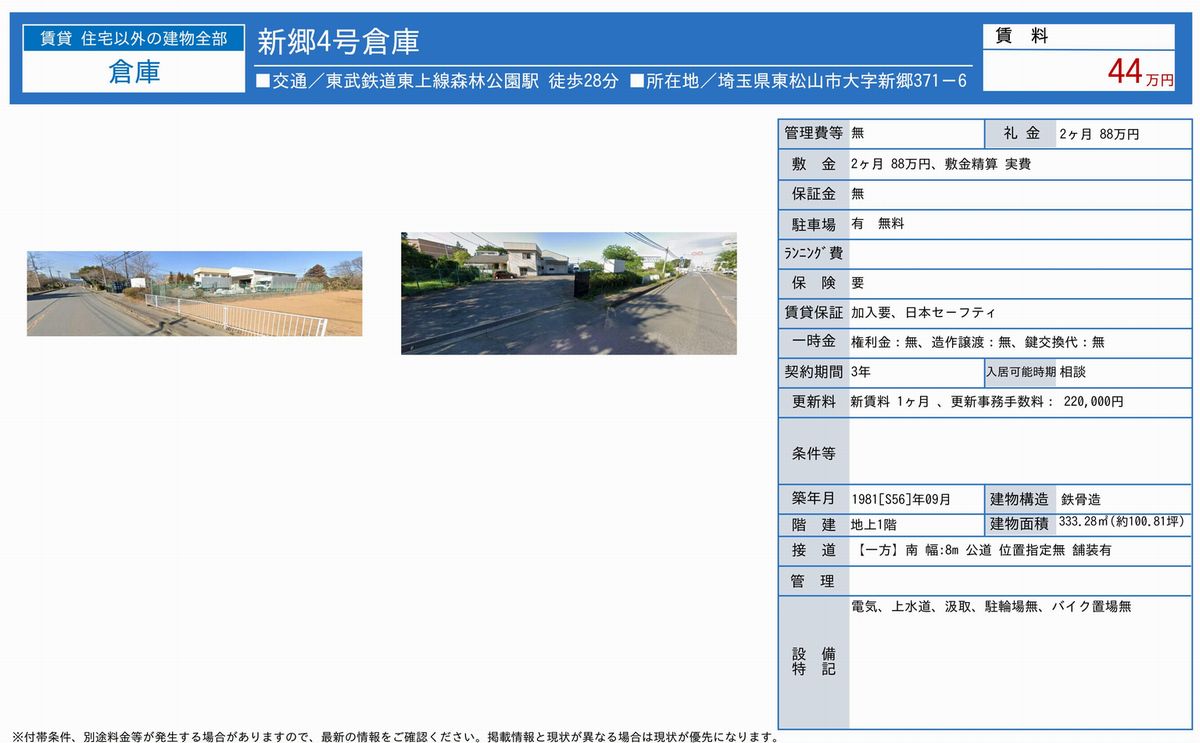
Task: Click the 敷金 row label
Action: tap(813, 164)
